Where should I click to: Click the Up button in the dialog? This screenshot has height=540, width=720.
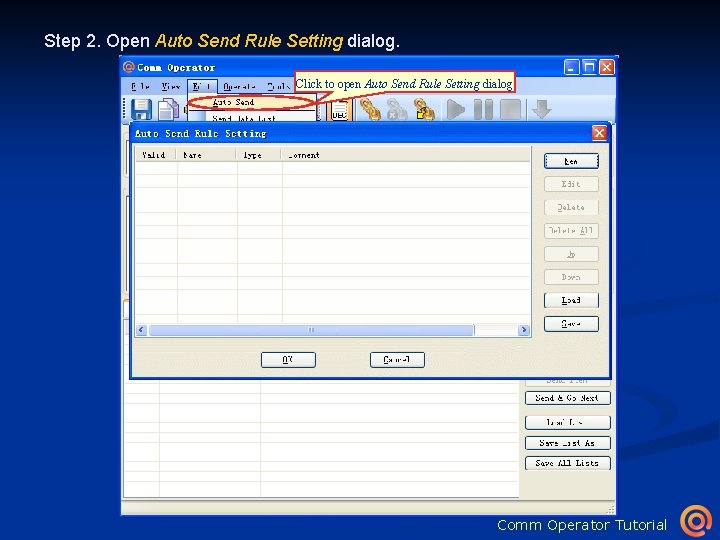pos(571,254)
